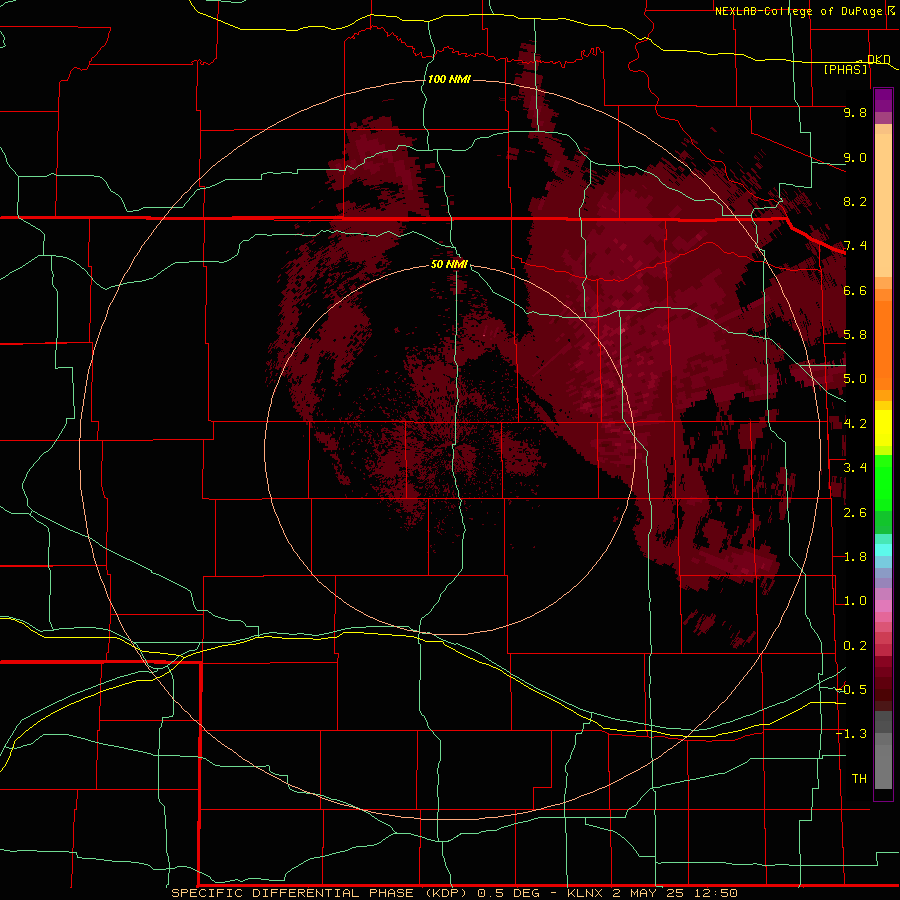
Task: Click the DKD label near the legend
Action: 878,59
